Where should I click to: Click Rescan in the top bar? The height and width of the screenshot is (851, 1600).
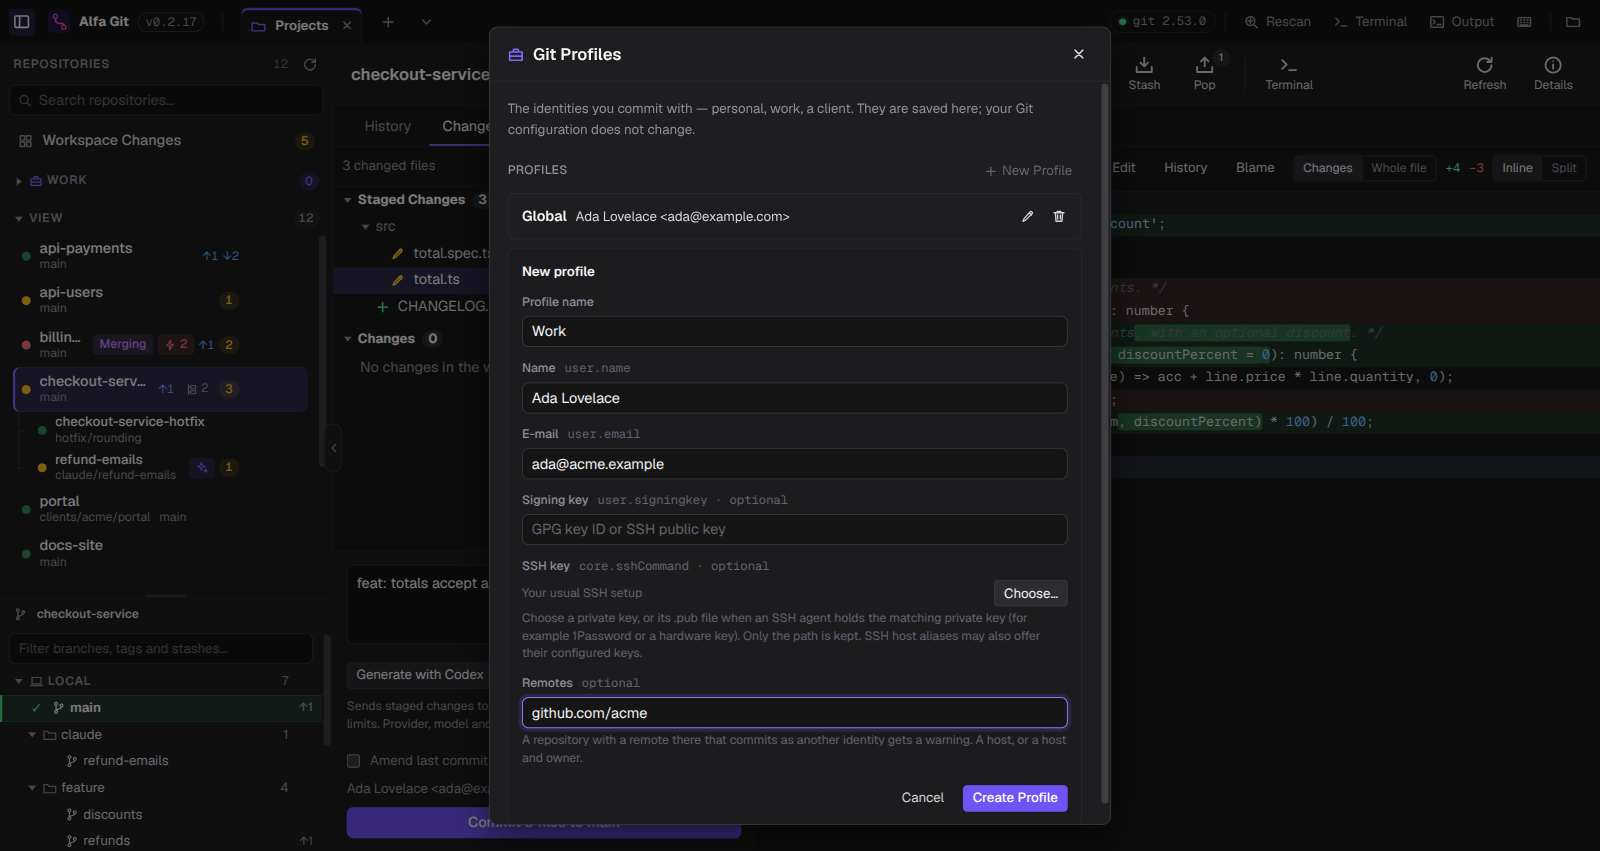point(1278,21)
